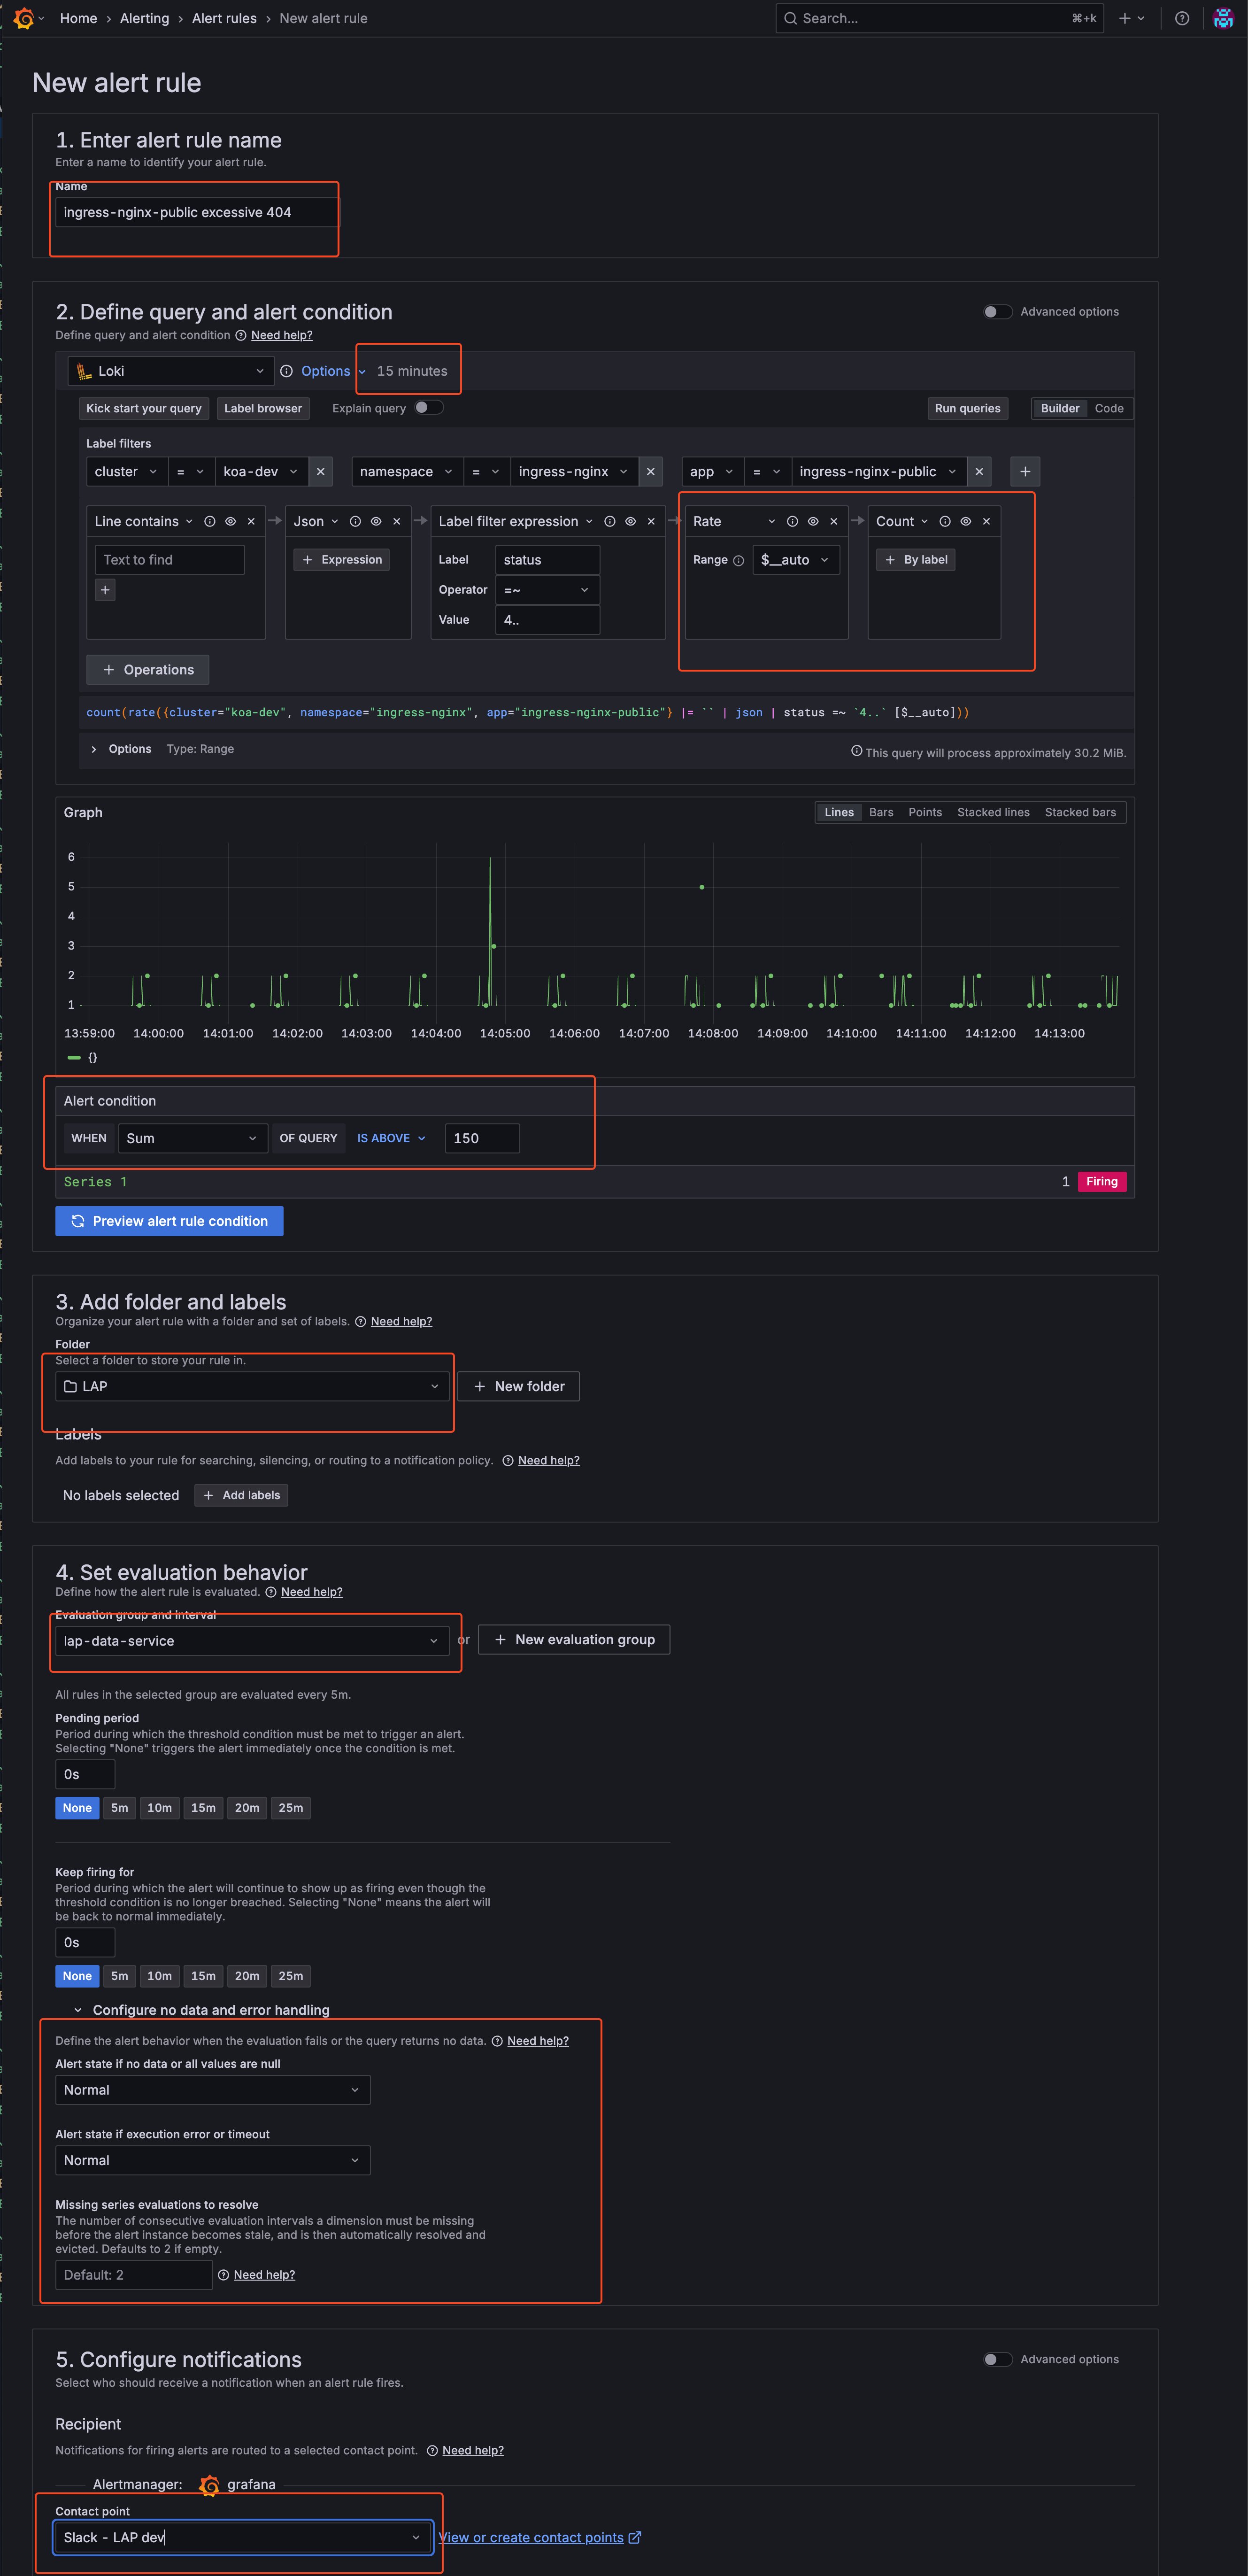Enable the Explain query switch
Image resolution: width=1248 pixels, height=2576 pixels.
point(428,407)
